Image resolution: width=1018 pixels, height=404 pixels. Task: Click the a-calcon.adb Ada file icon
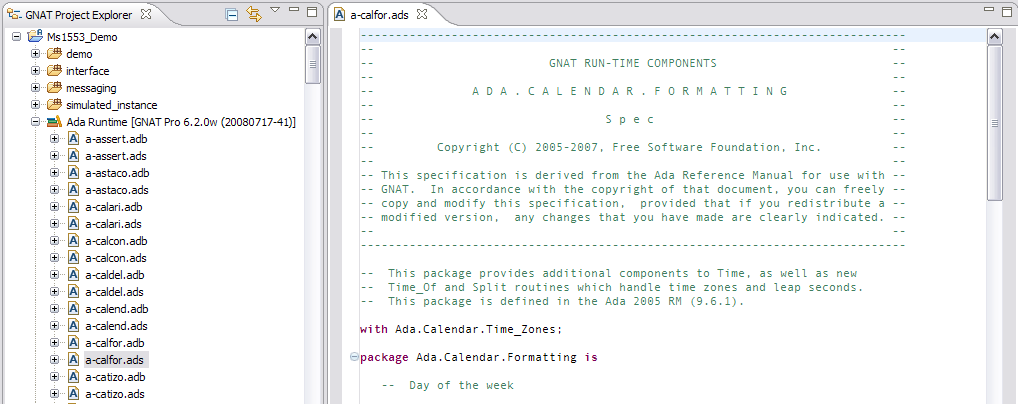click(73, 240)
